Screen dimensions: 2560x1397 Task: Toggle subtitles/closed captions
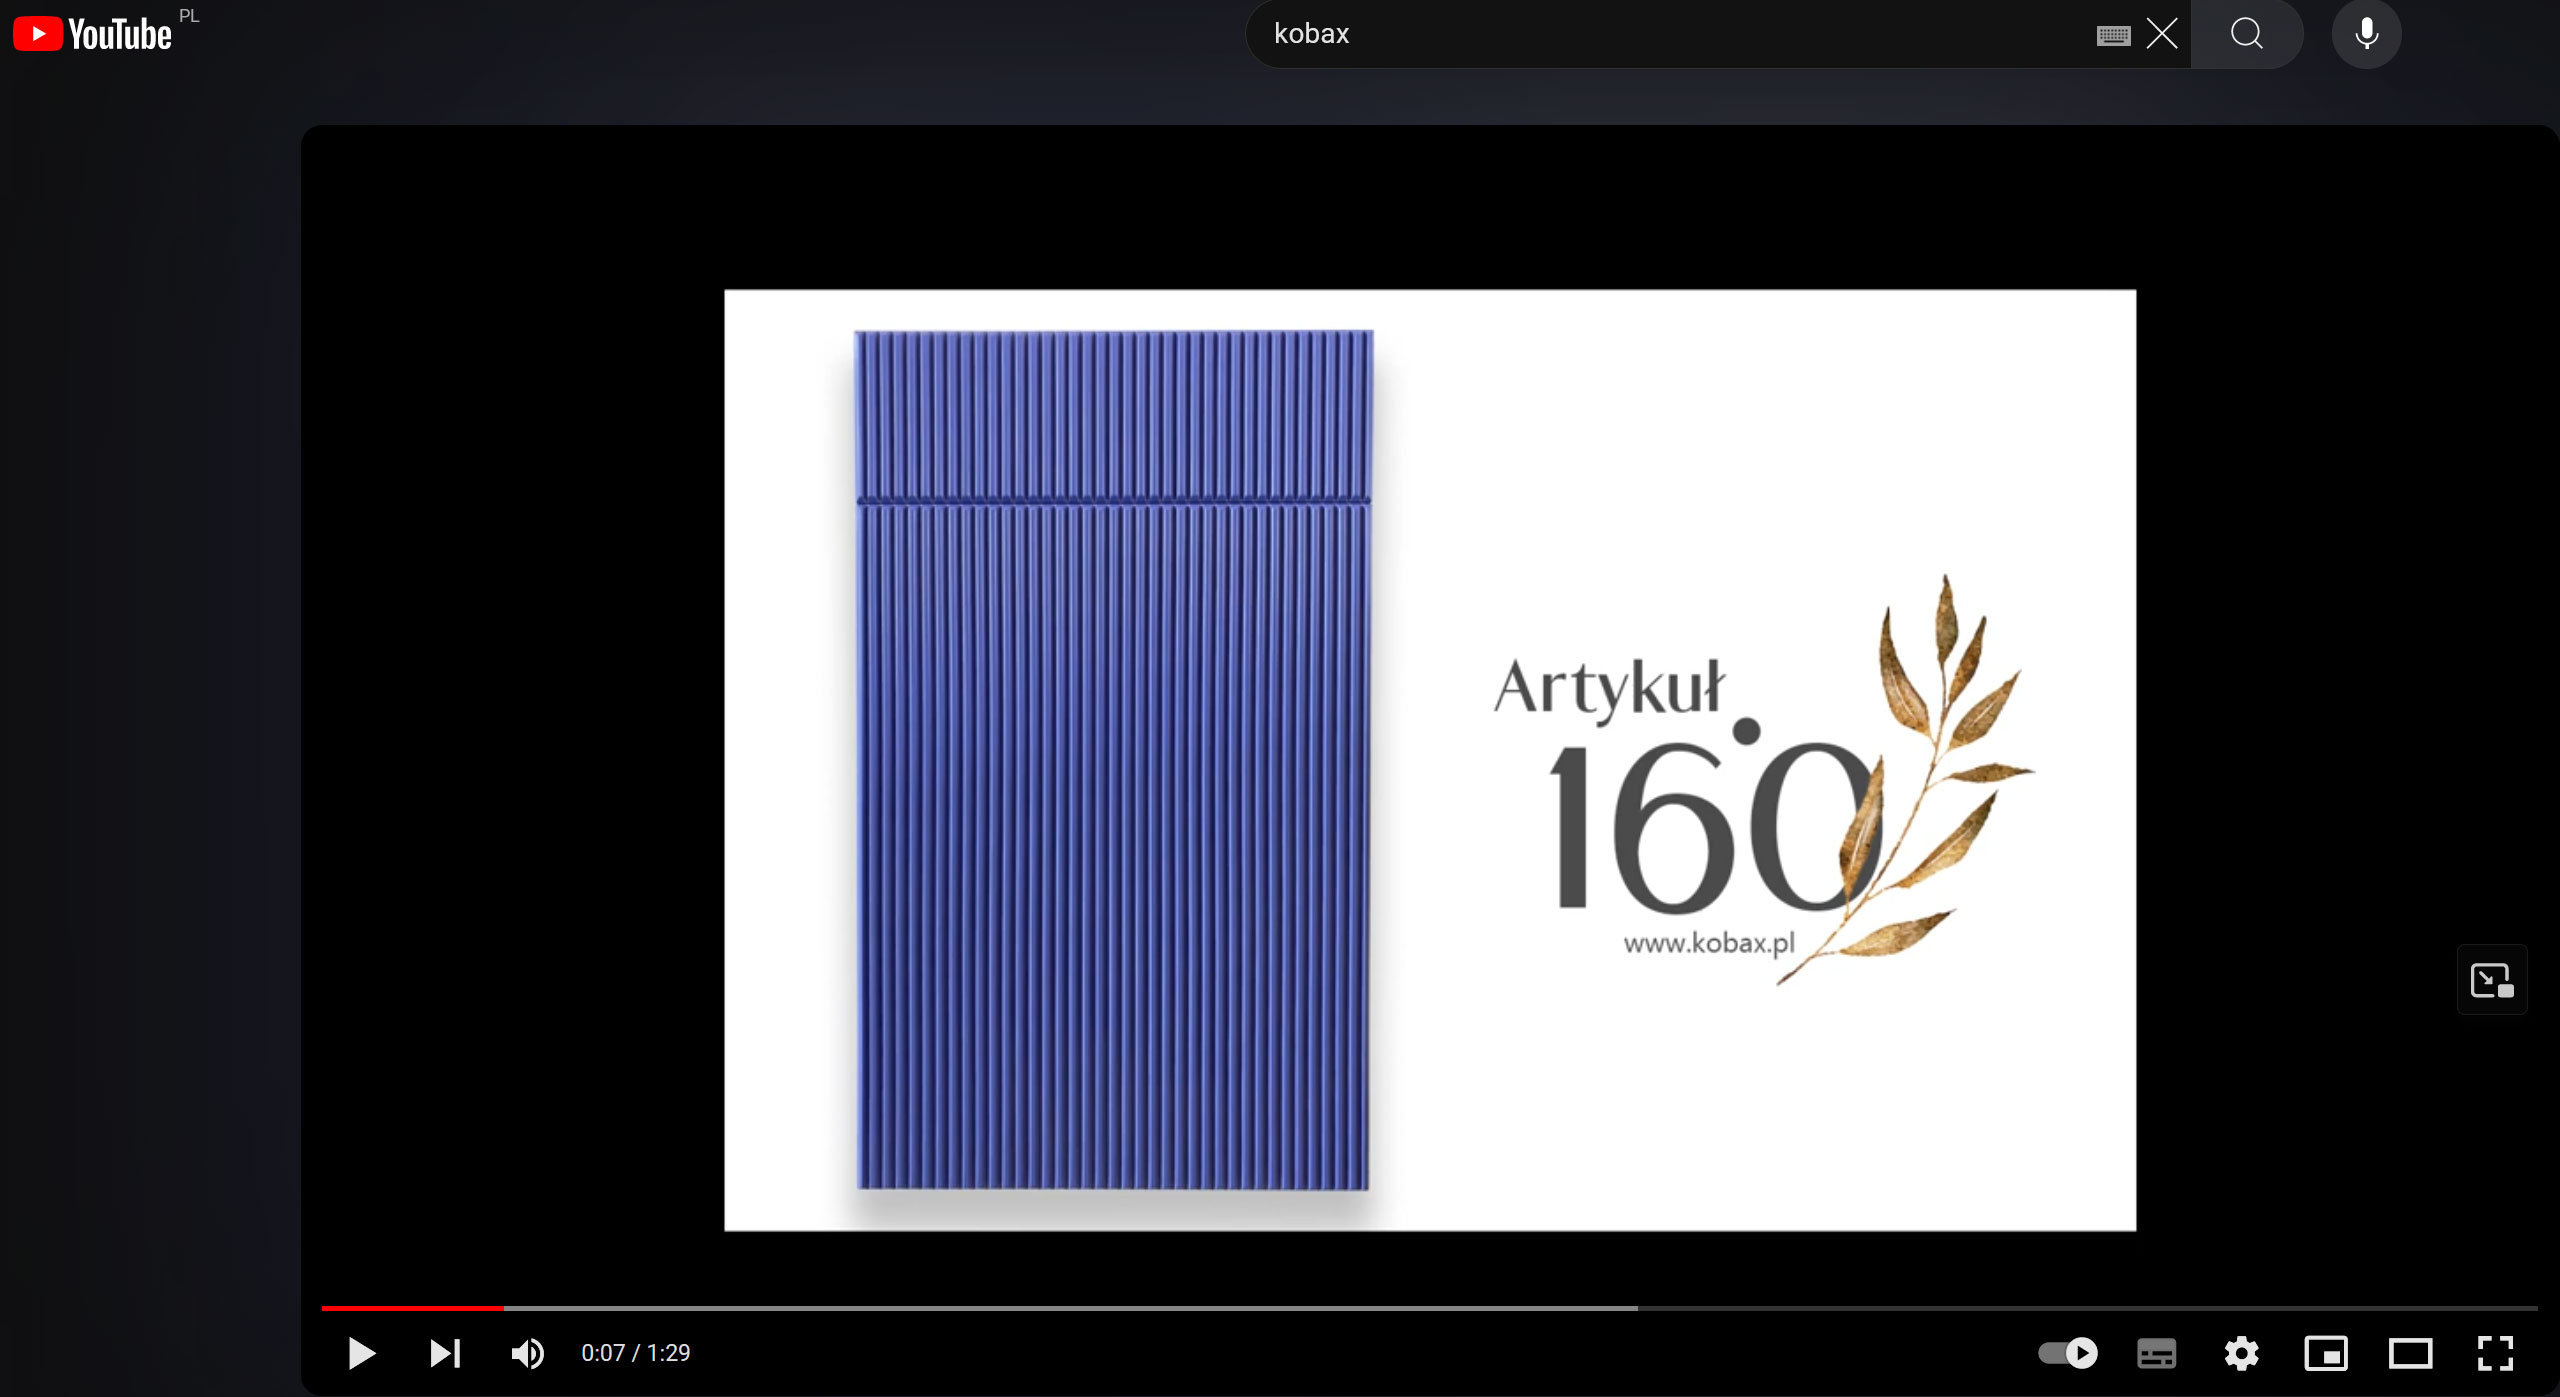click(x=2157, y=1353)
